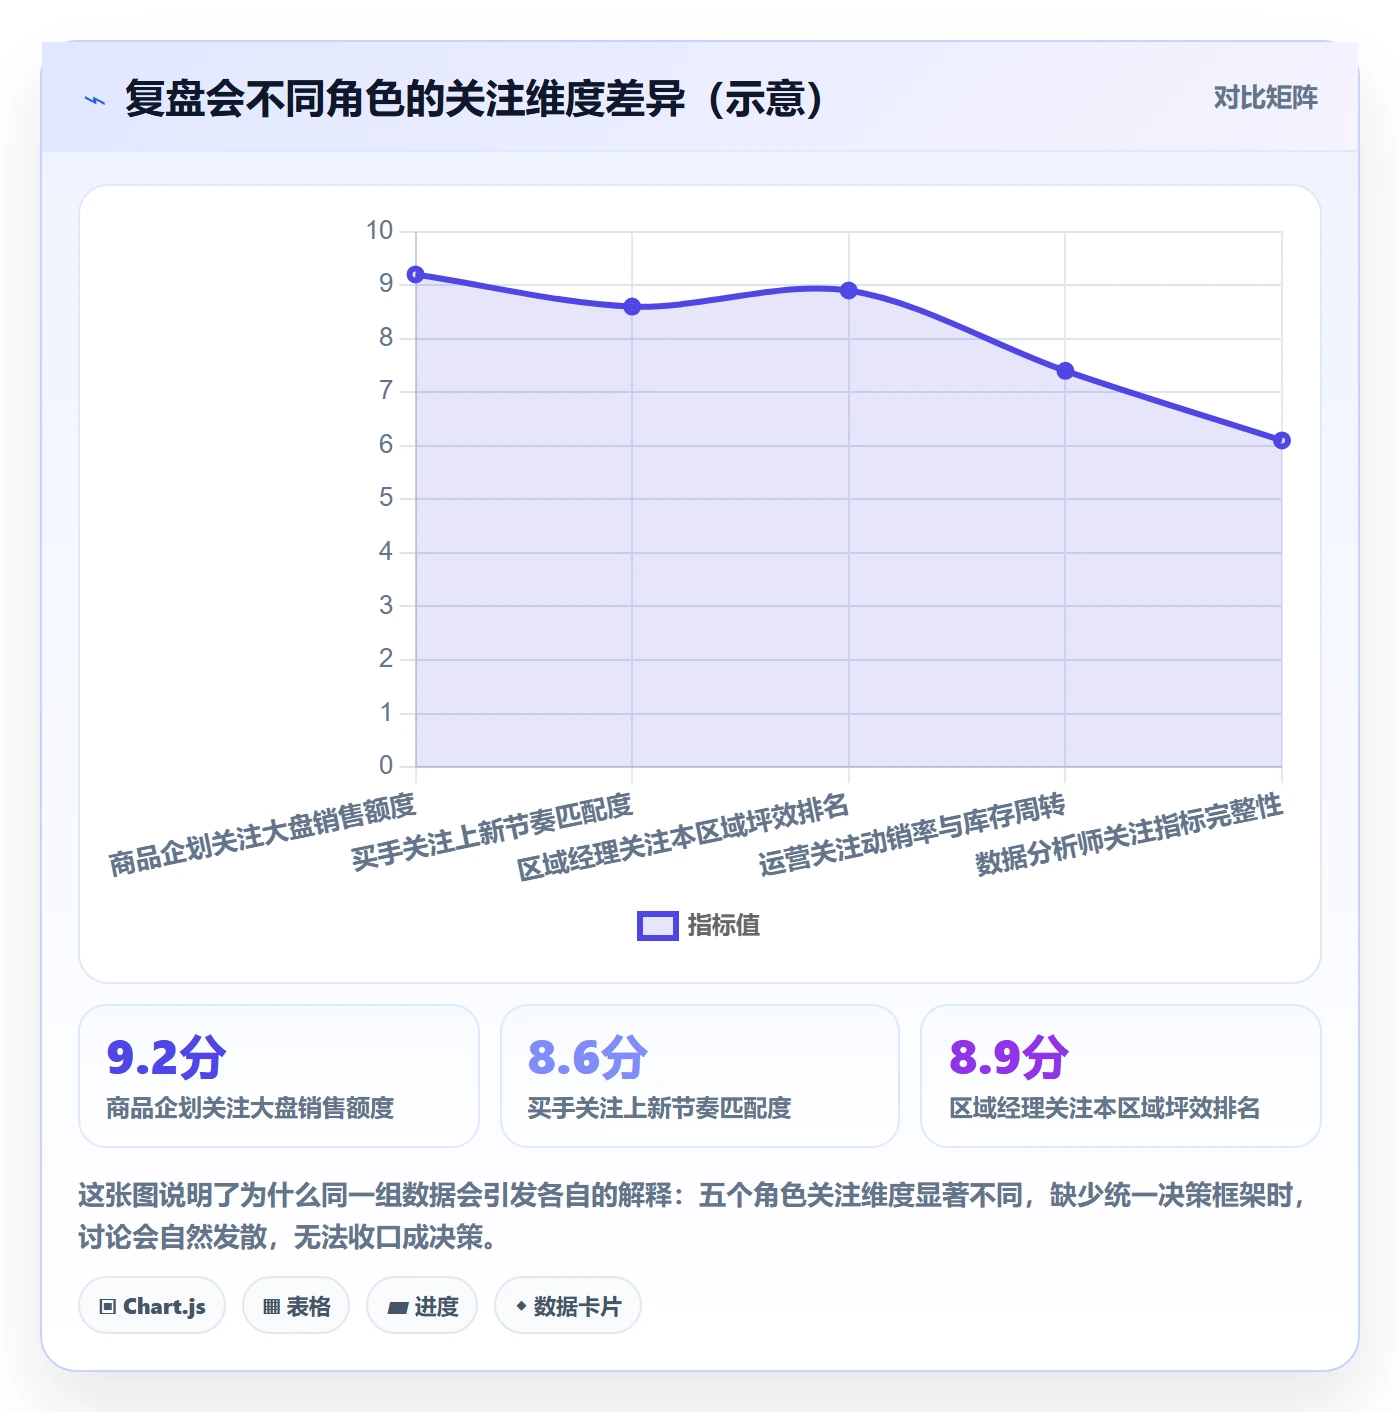
Task: Click data point for 运营关注动销率与库存周转
Action: (1065, 371)
